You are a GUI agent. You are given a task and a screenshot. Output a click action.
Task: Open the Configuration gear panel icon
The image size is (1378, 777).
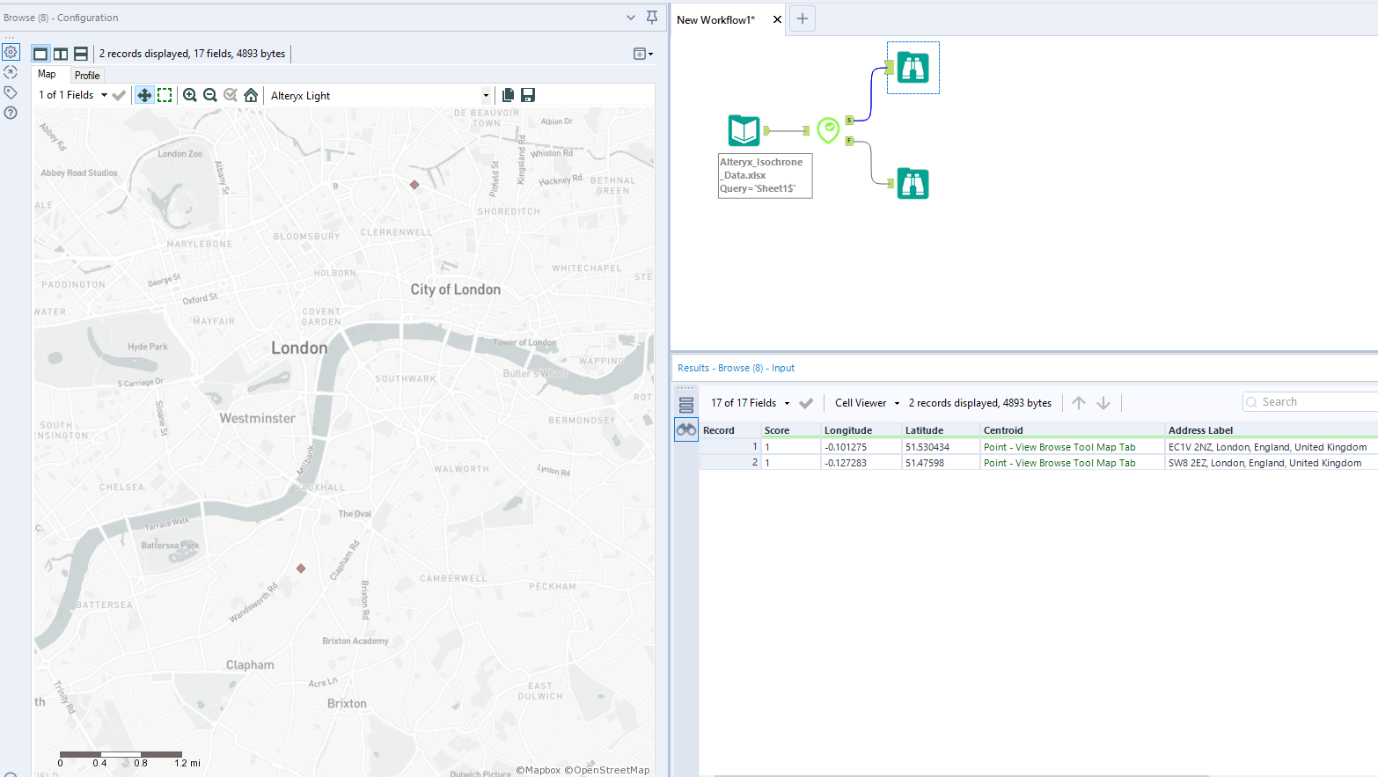click(x=10, y=51)
